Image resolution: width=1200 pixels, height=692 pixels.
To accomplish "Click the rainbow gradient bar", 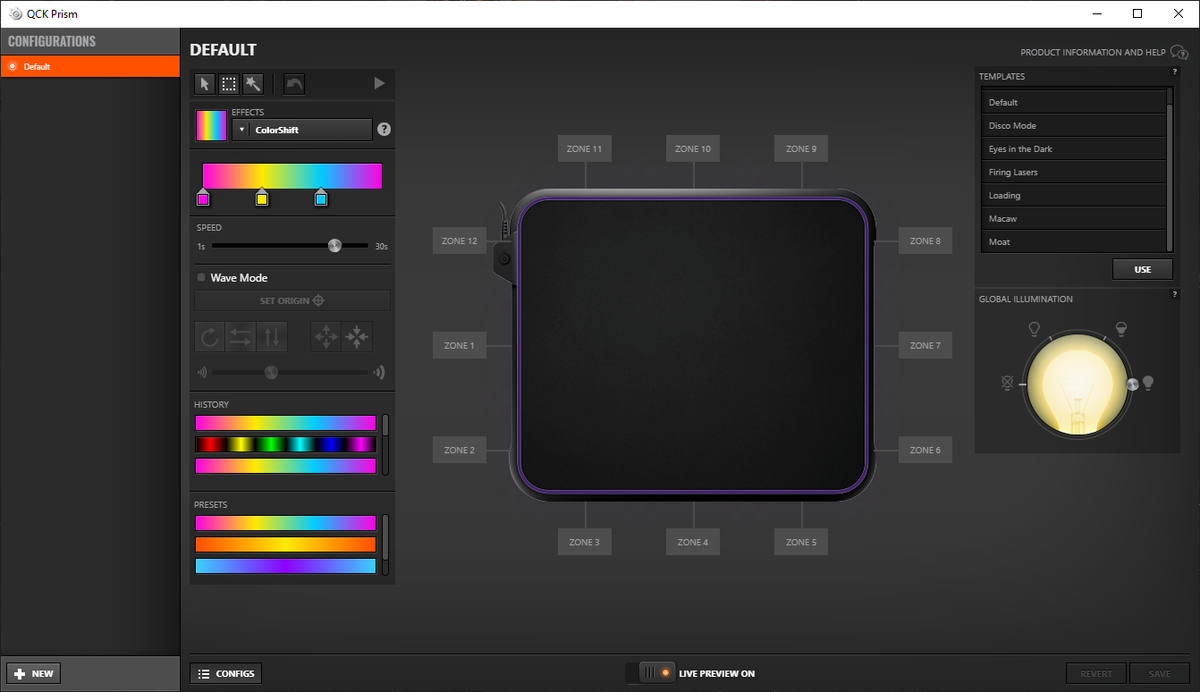I will (292, 176).
